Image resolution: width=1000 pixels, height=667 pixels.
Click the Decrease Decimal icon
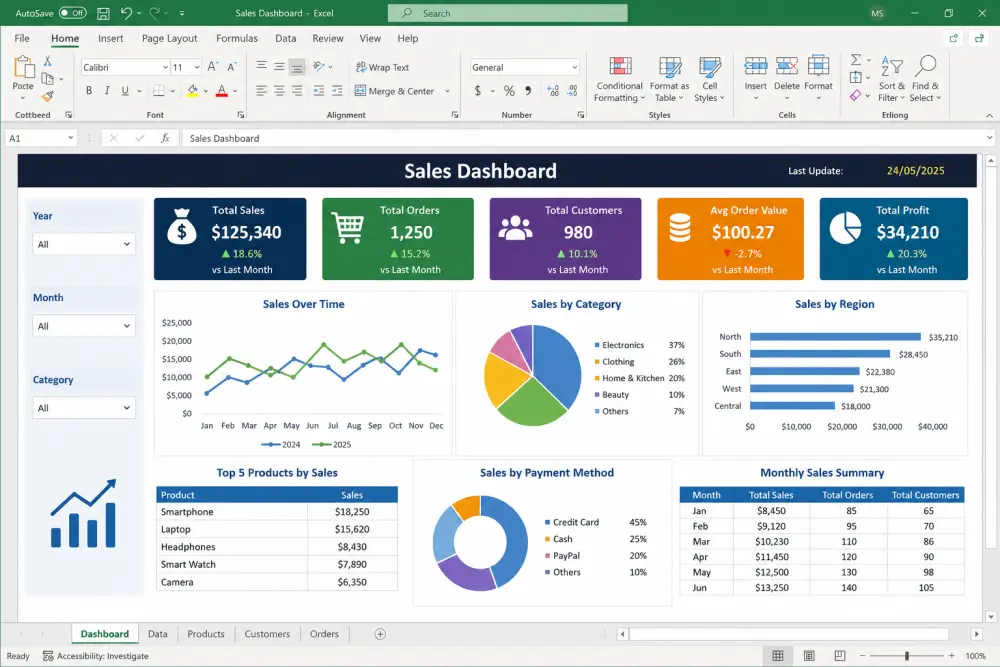(573, 91)
